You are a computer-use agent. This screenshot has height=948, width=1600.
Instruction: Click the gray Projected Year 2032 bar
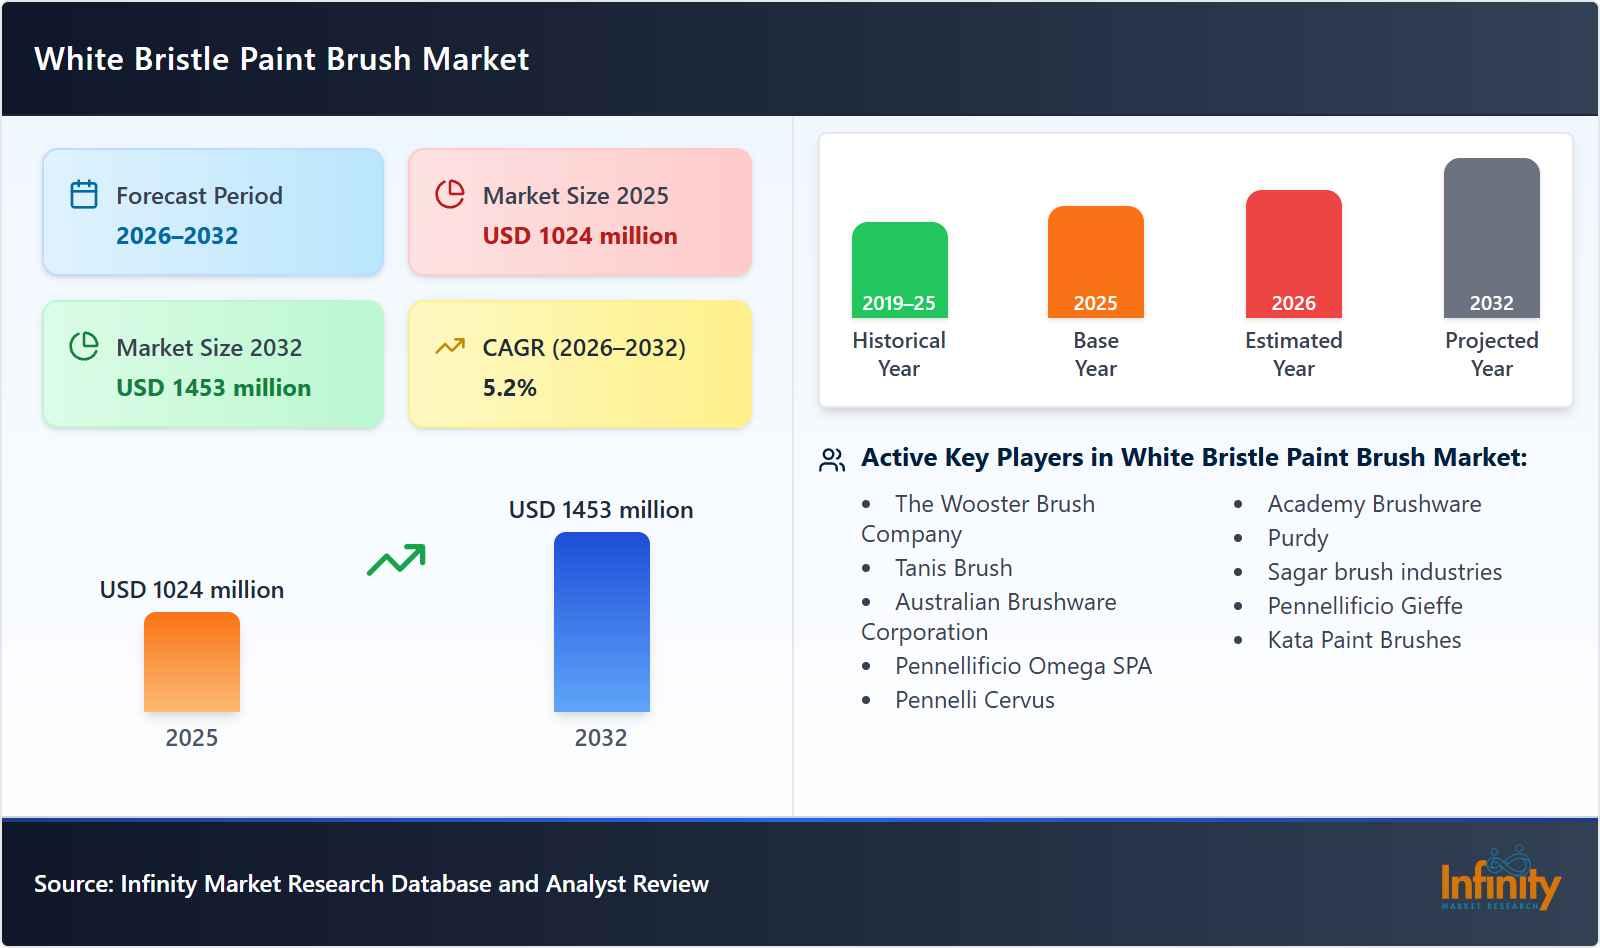coord(1491,238)
